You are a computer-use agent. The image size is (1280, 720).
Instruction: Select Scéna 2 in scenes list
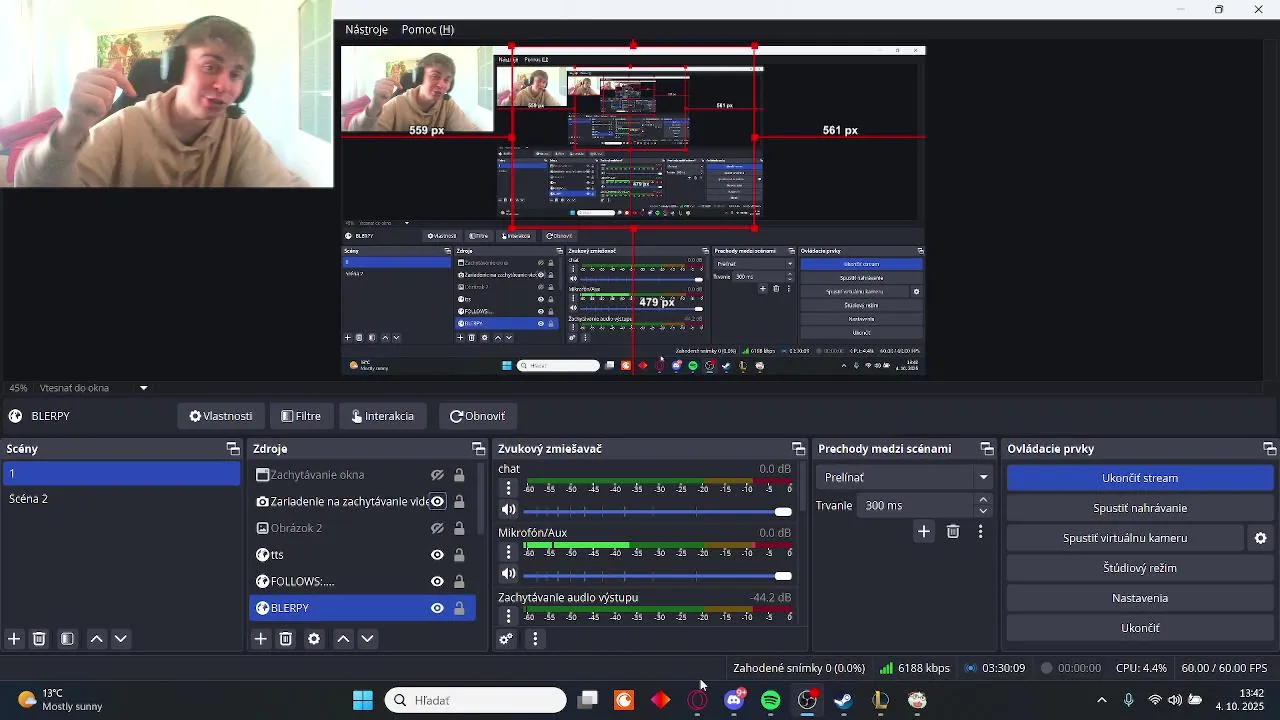point(120,498)
